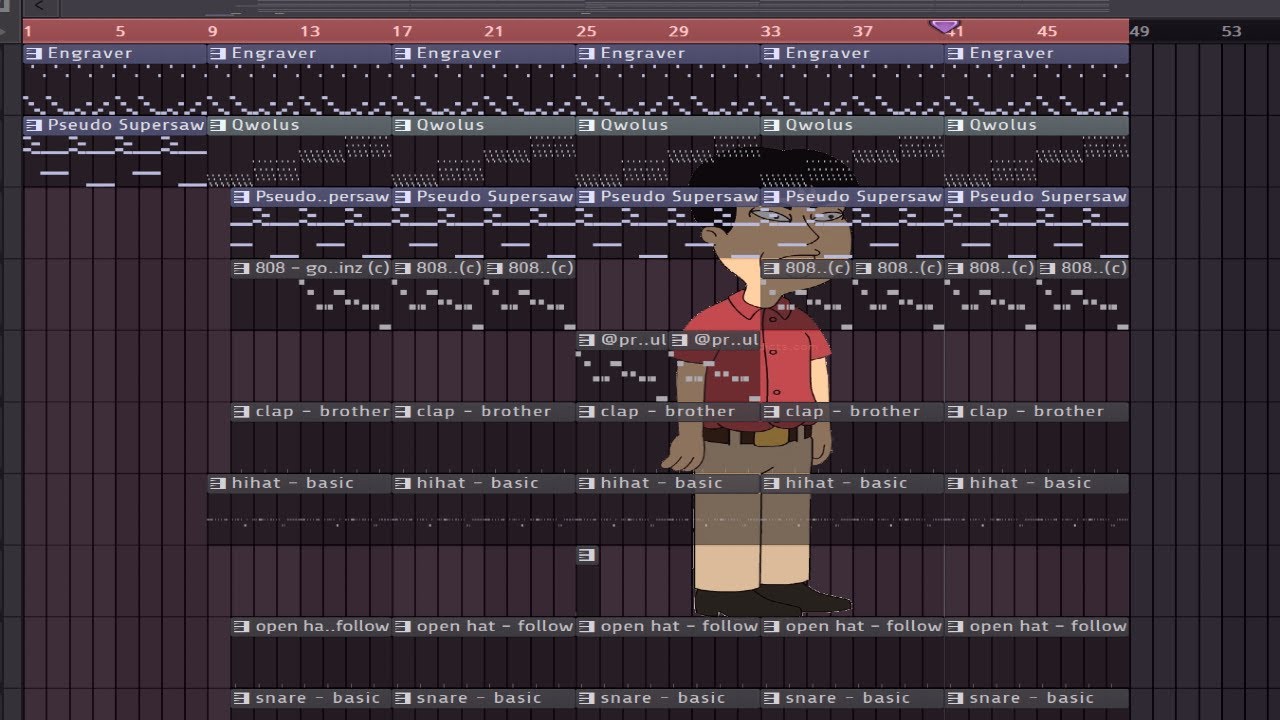Click the pattern icon of clap - brother at bar 17
Image resolution: width=1280 pixels, height=720 pixels.
point(402,411)
